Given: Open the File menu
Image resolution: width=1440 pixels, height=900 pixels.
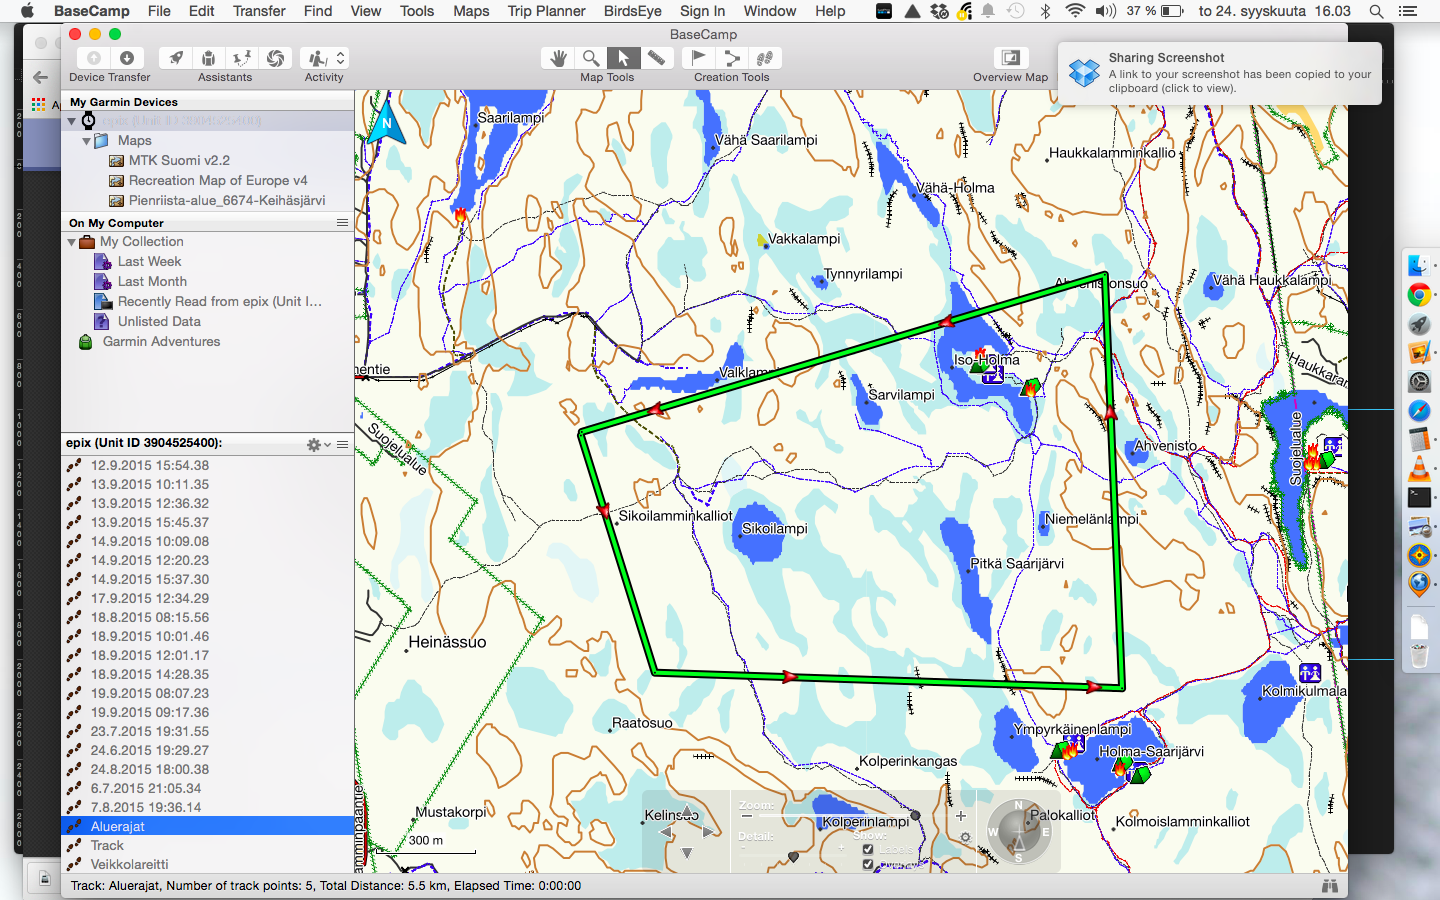Looking at the screenshot, I should (159, 11).
